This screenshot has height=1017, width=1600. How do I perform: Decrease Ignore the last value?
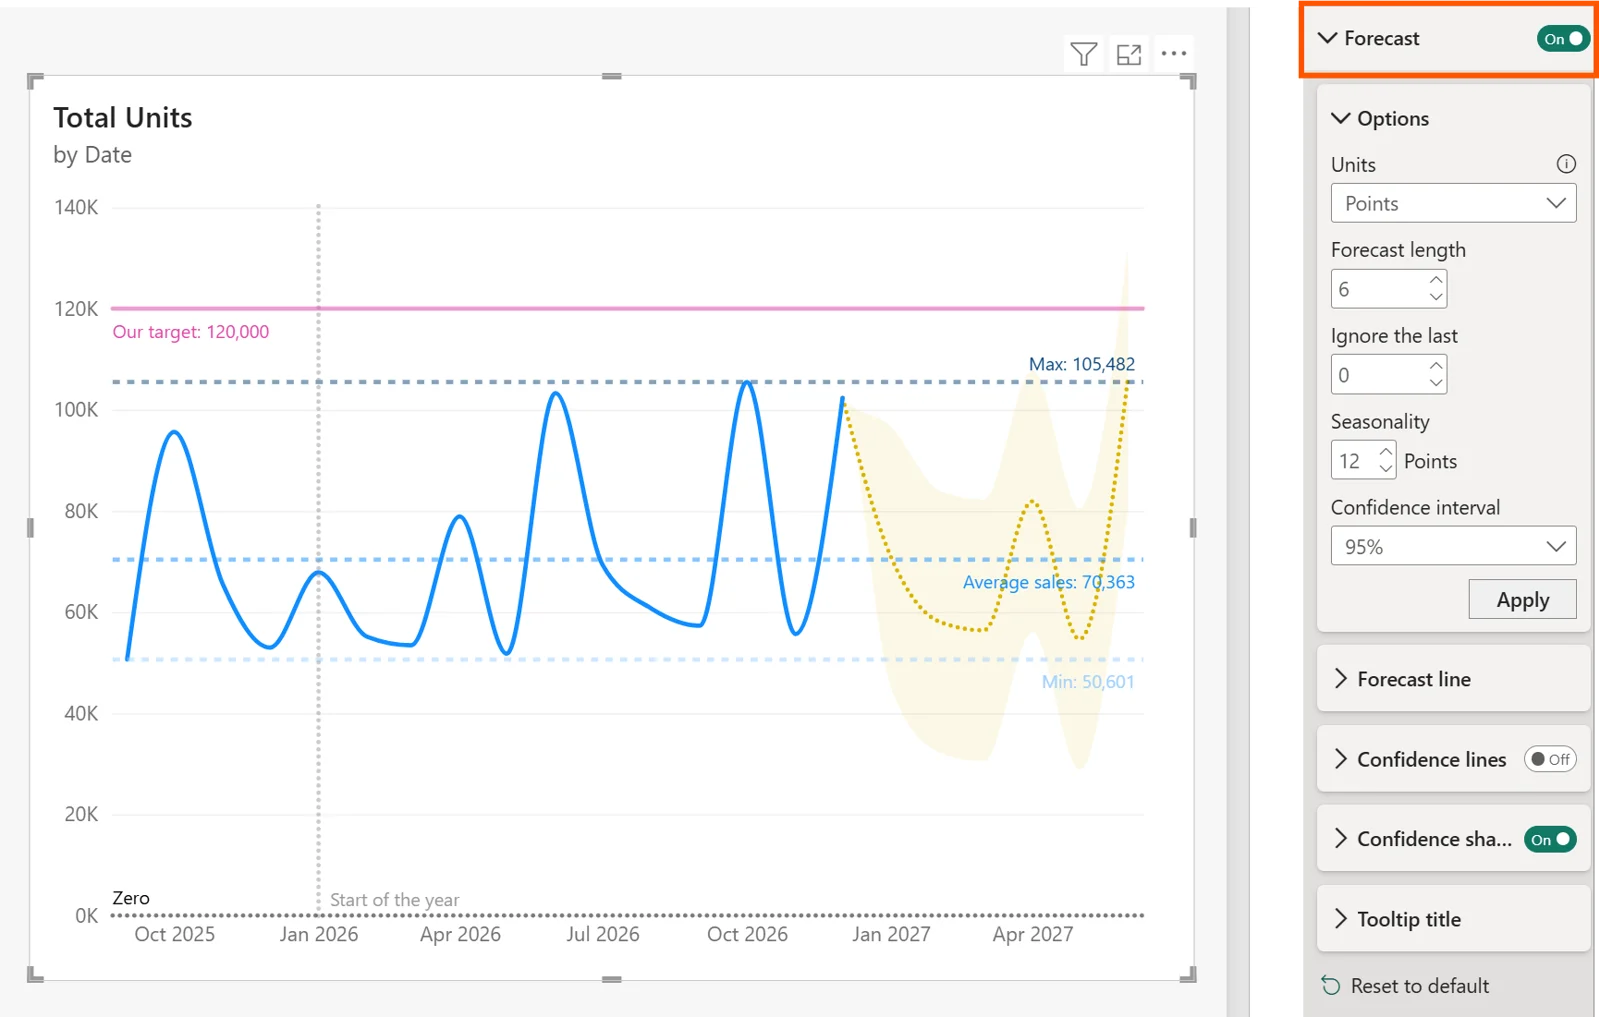1436,383
